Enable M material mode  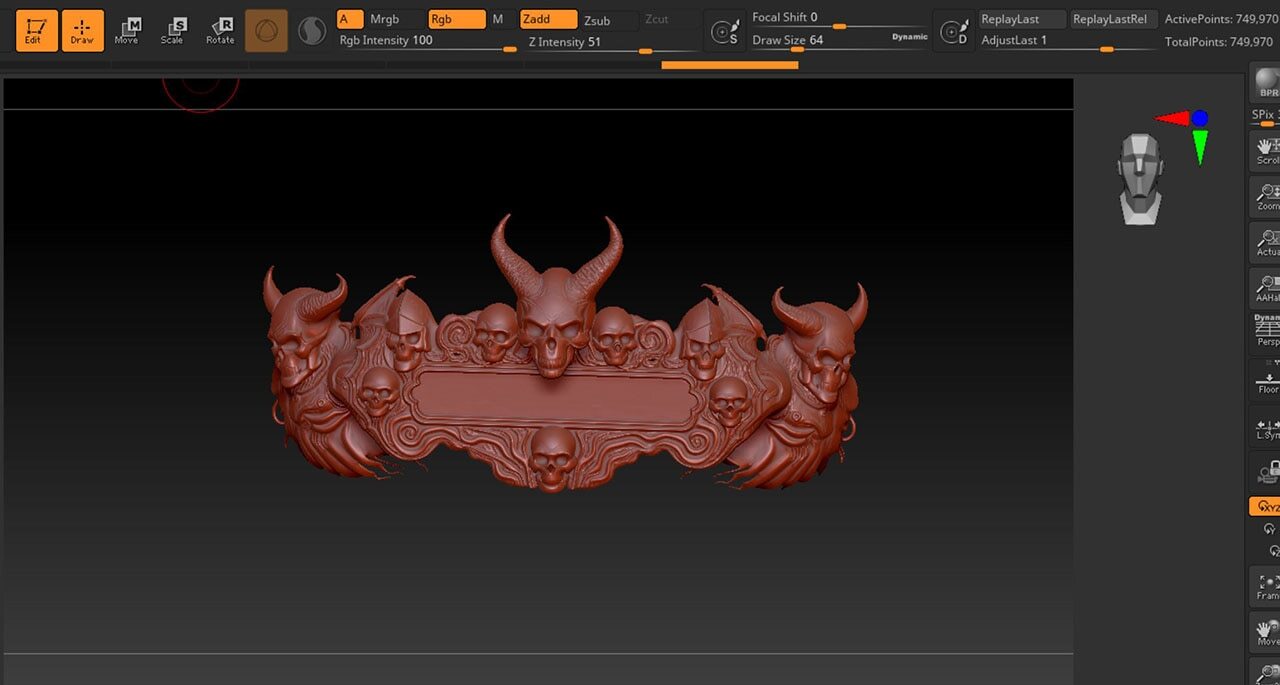tap(498, 19)
